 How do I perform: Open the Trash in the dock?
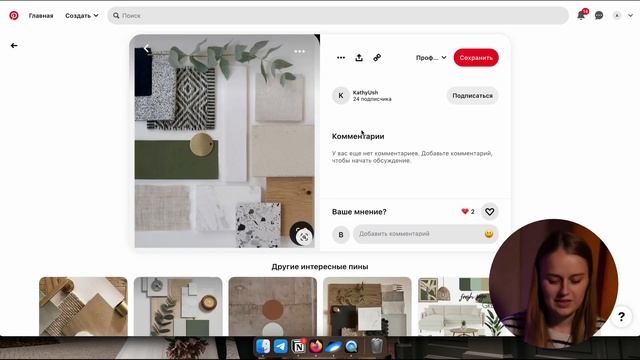377,346
